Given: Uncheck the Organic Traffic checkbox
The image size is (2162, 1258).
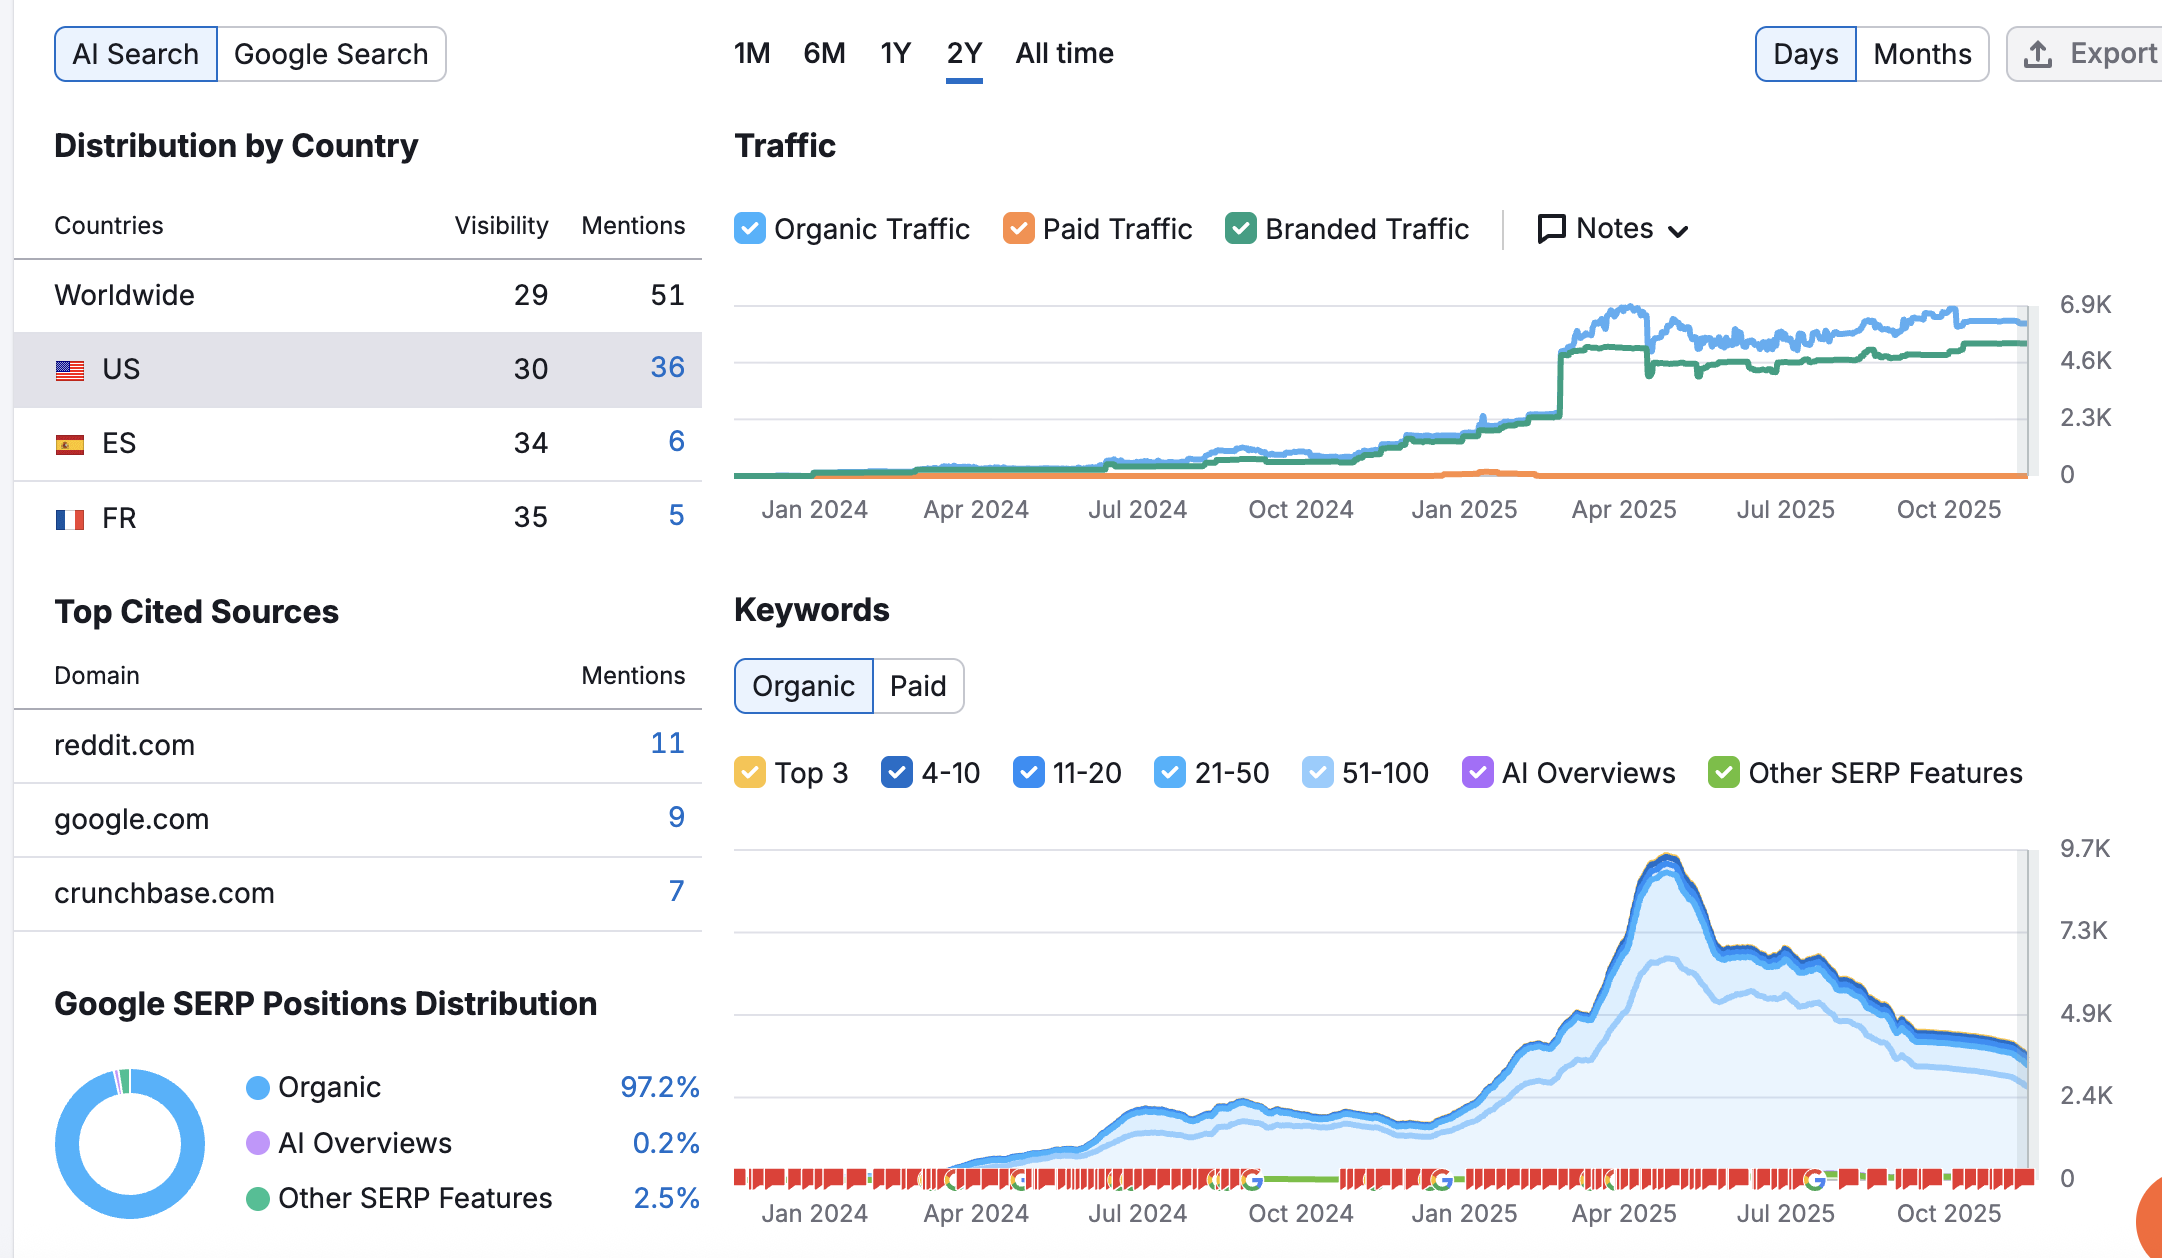Looking at the screenshot, I should tap(750, 229).
